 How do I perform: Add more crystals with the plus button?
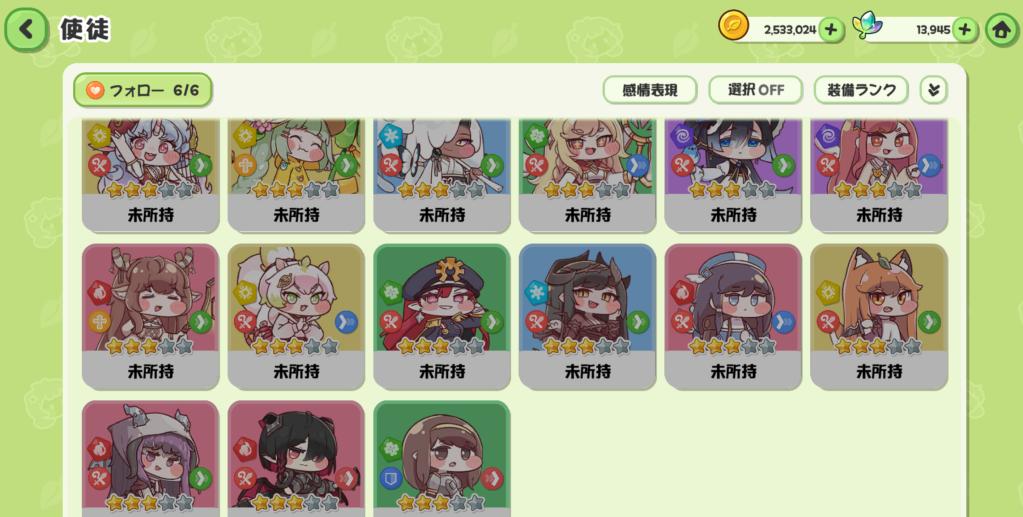tap(965, 30)
